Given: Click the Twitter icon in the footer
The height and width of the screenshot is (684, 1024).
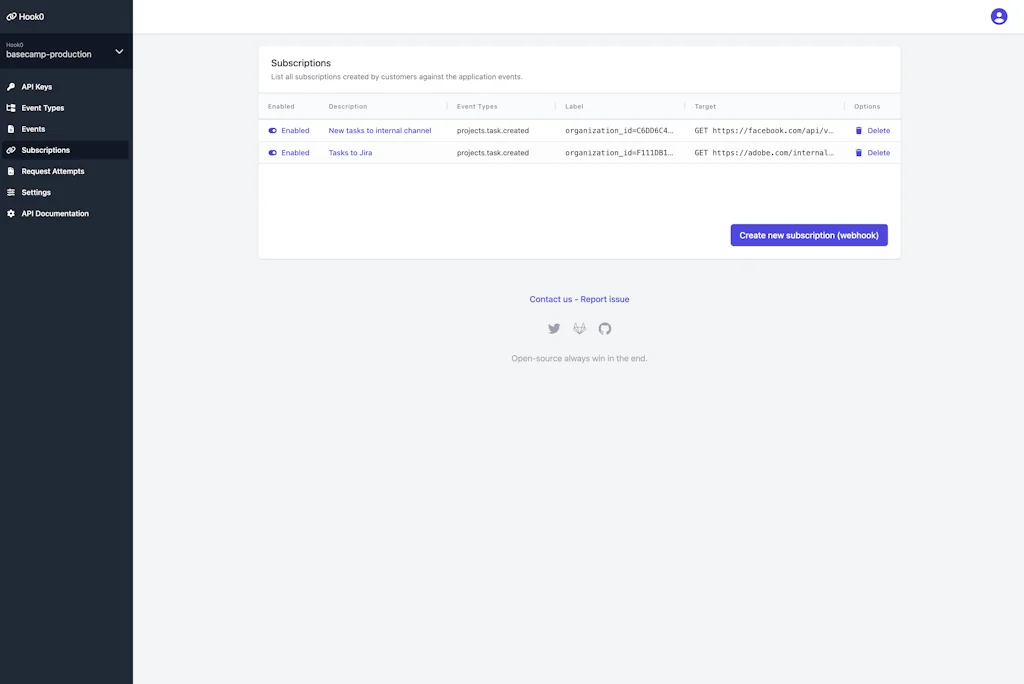Looking at the screenshot, I should pyautogui.click(x=554, y=329).
